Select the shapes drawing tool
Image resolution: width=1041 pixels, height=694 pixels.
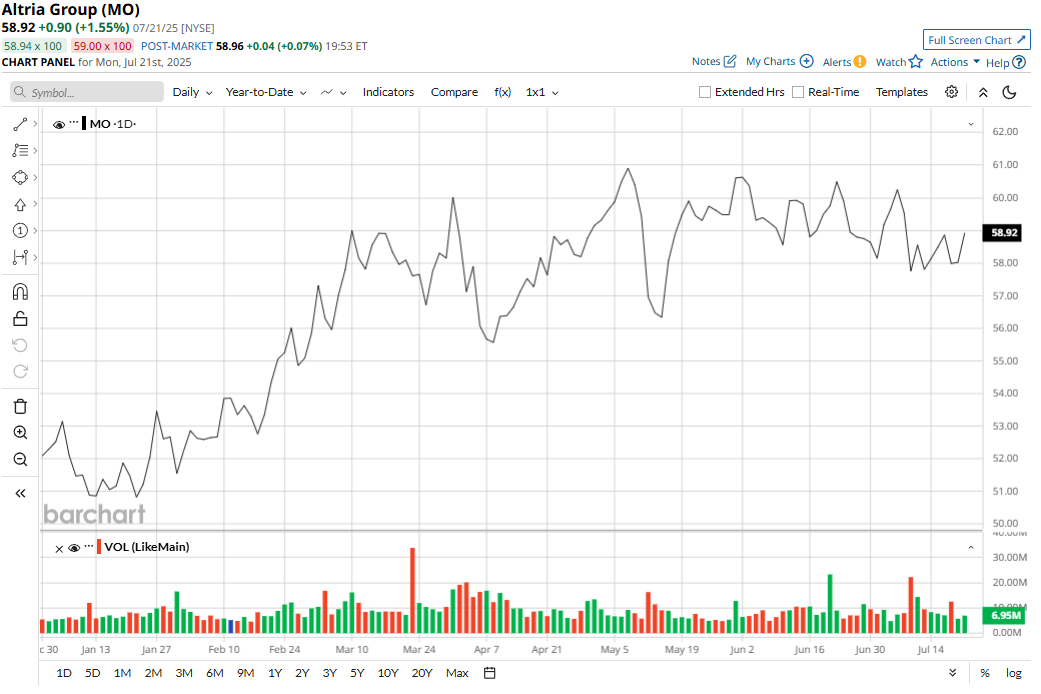tap(21, 177)
